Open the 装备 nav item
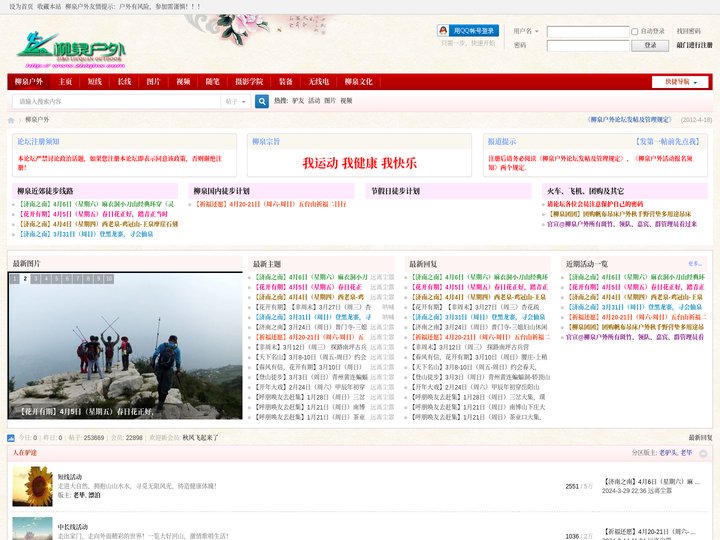Viewport: 720px width, 540px height. (x=286, y=82)
